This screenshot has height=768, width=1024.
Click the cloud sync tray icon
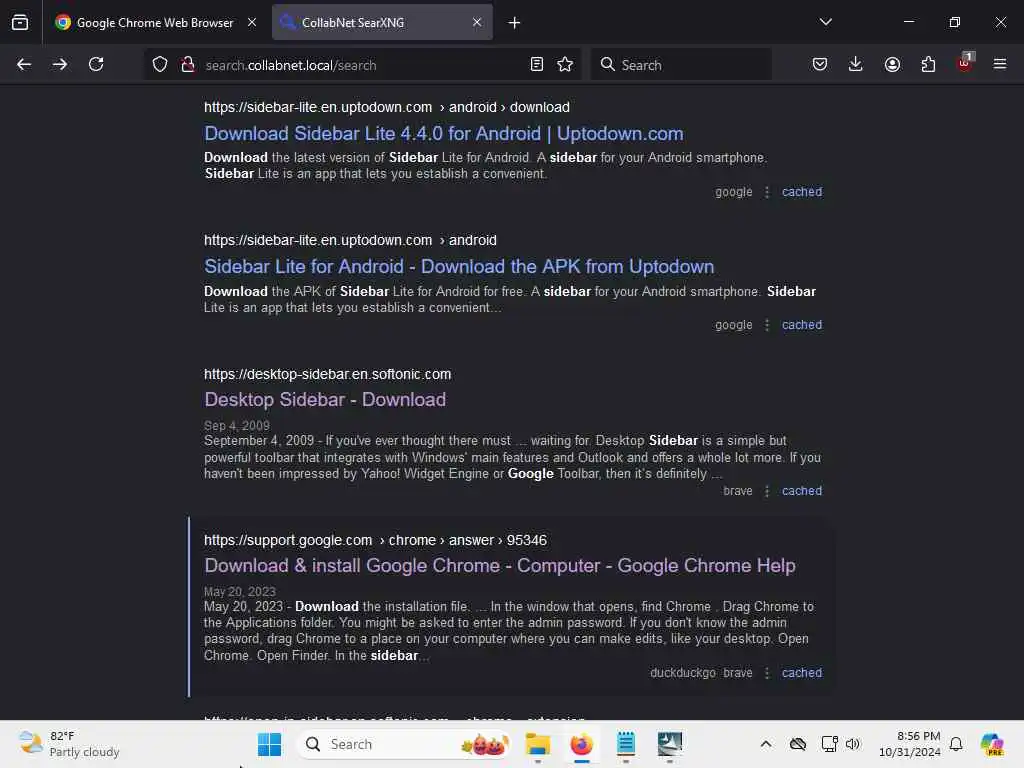[797, 744]
